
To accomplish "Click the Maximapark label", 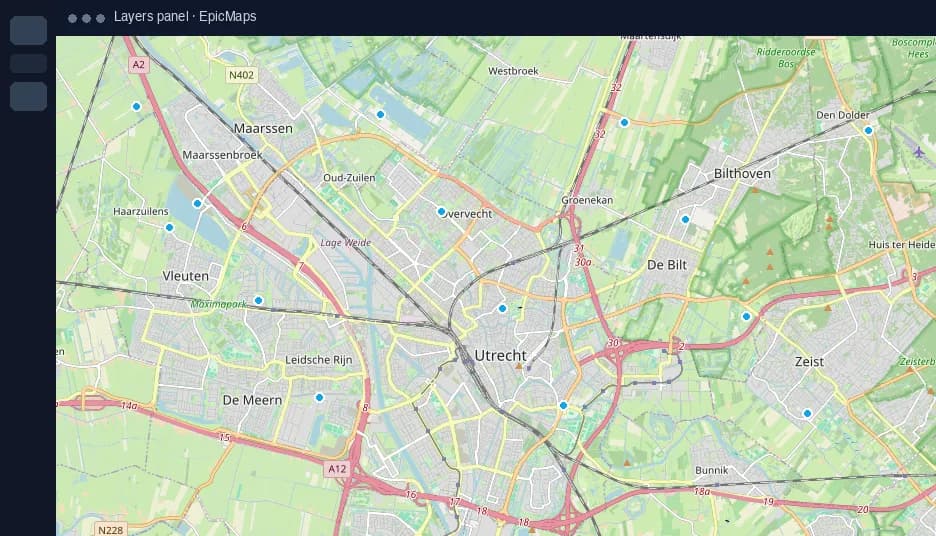I will coord(218,304).
